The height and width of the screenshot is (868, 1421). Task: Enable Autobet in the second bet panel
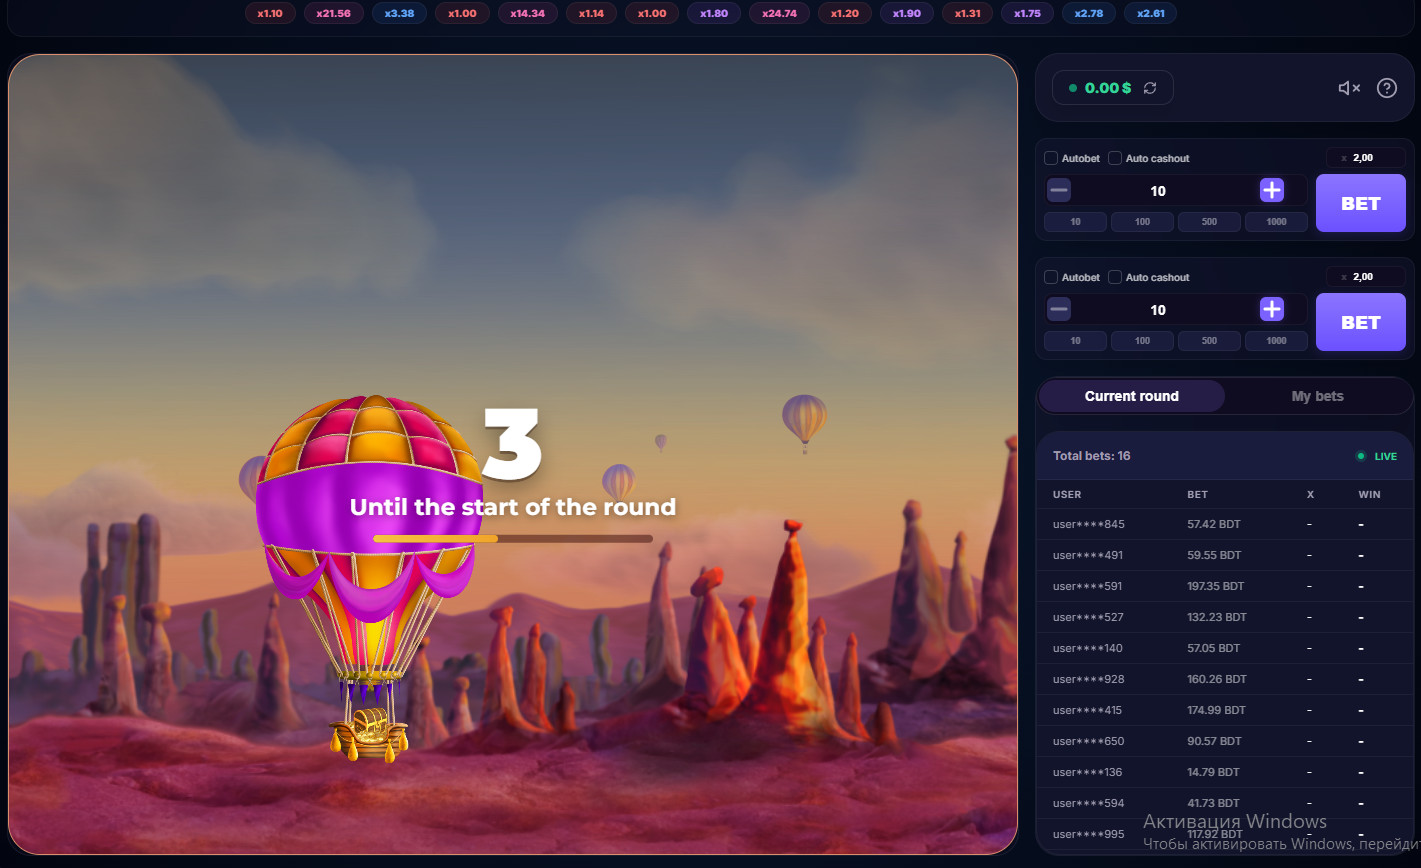[1051, 277]
